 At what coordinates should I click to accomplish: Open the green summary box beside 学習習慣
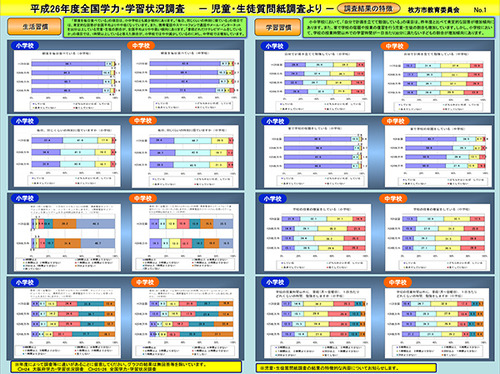pos(399,27)
